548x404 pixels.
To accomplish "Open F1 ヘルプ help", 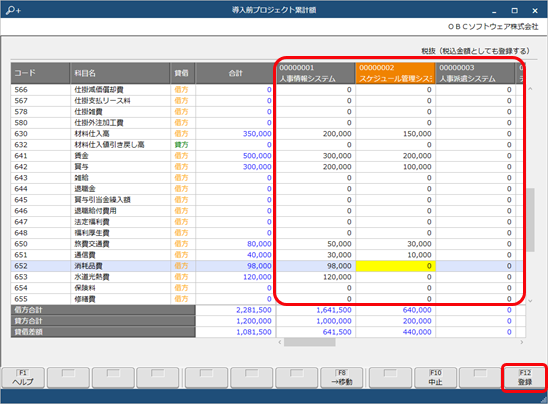I will tap(23, 377).
